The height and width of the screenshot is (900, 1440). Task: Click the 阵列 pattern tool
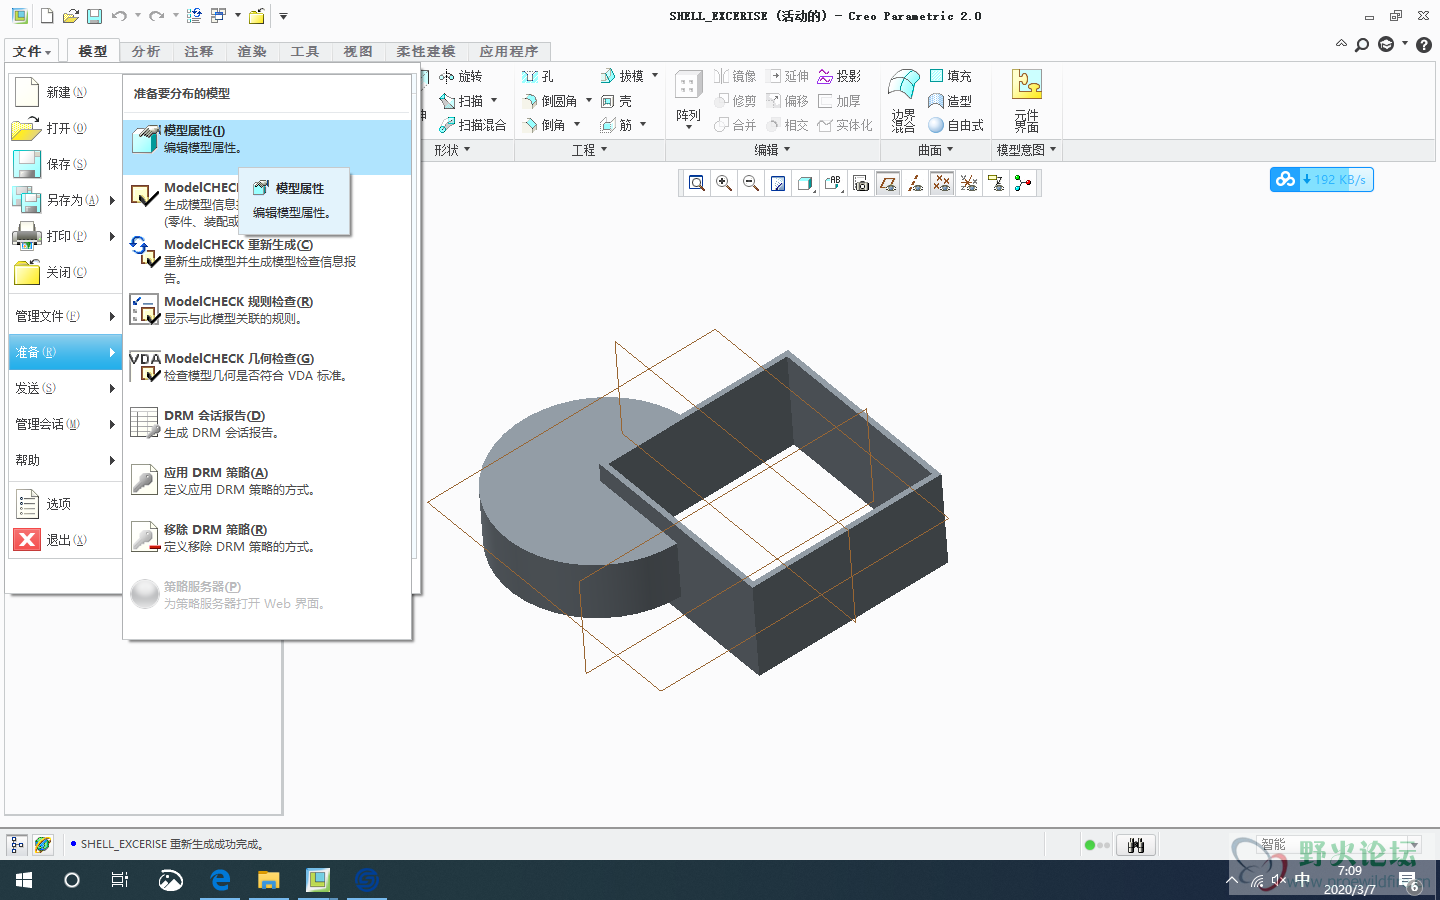688,100
